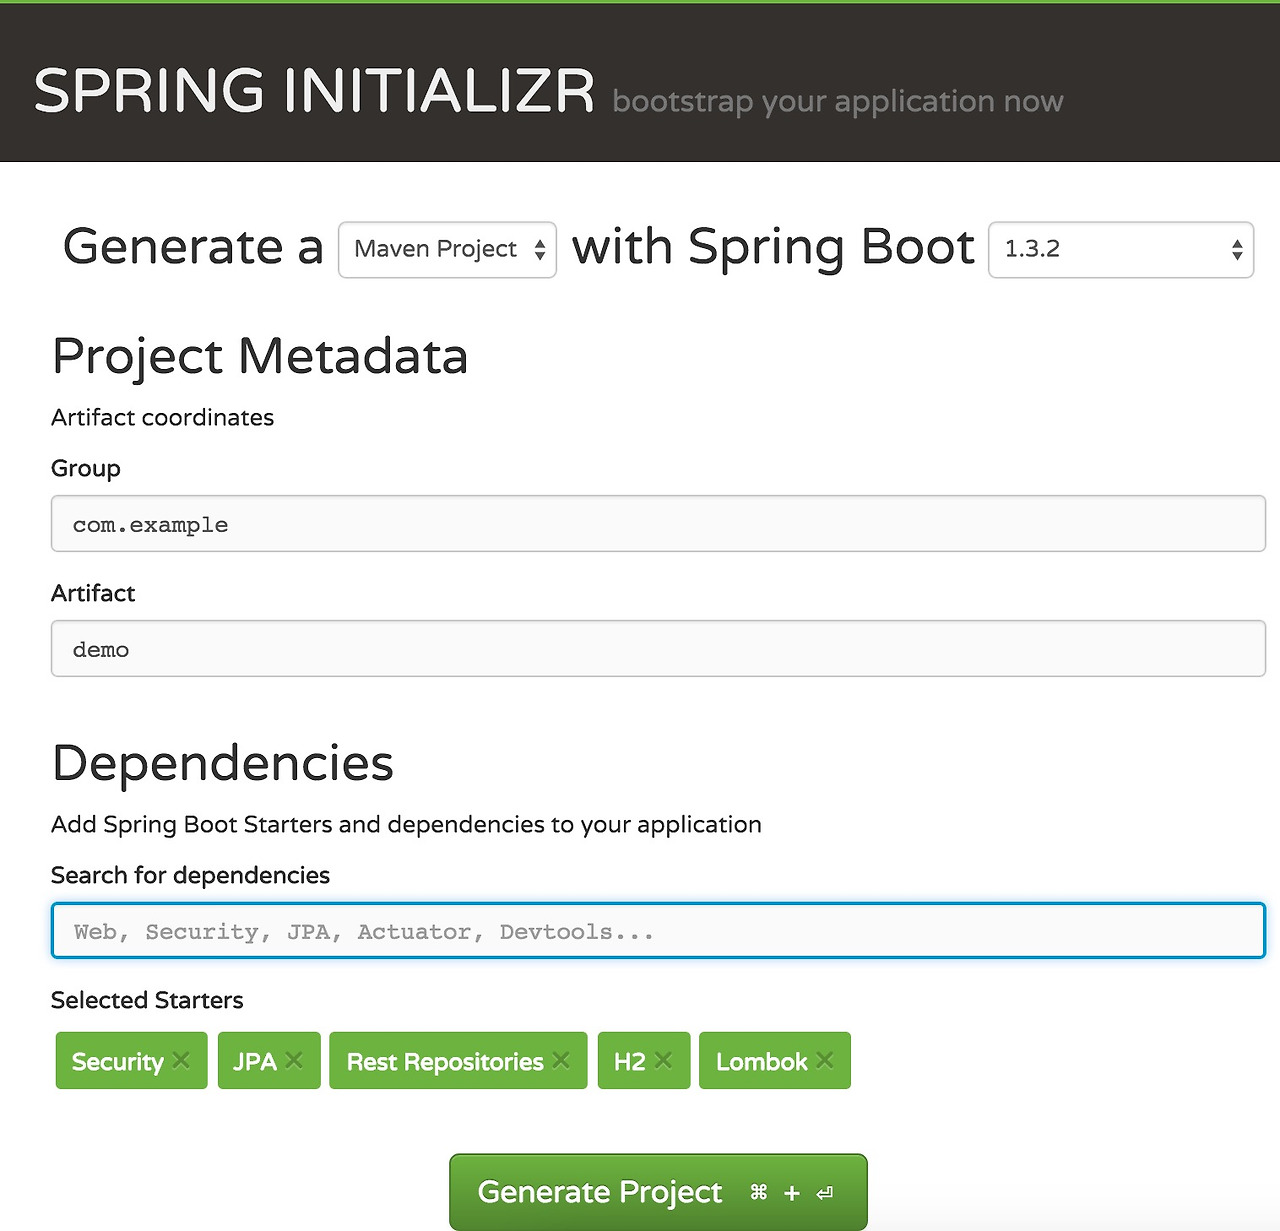
Task: Select the Lombok starter tag label
Action: coord(761,1061)
